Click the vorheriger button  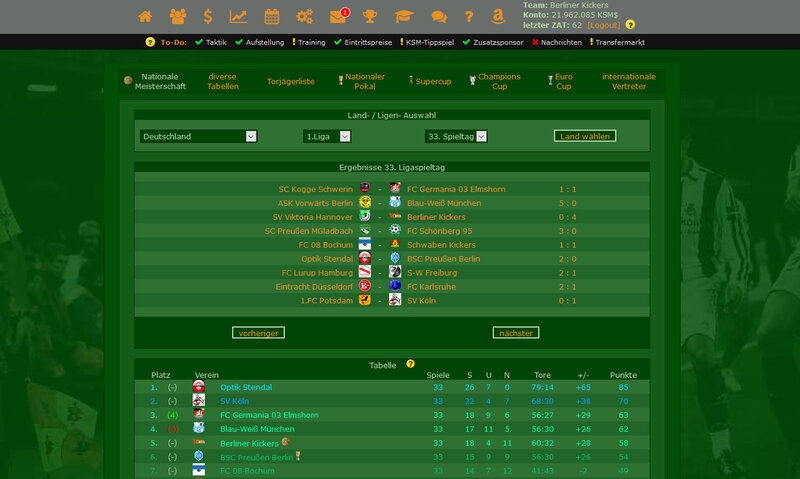258,333
